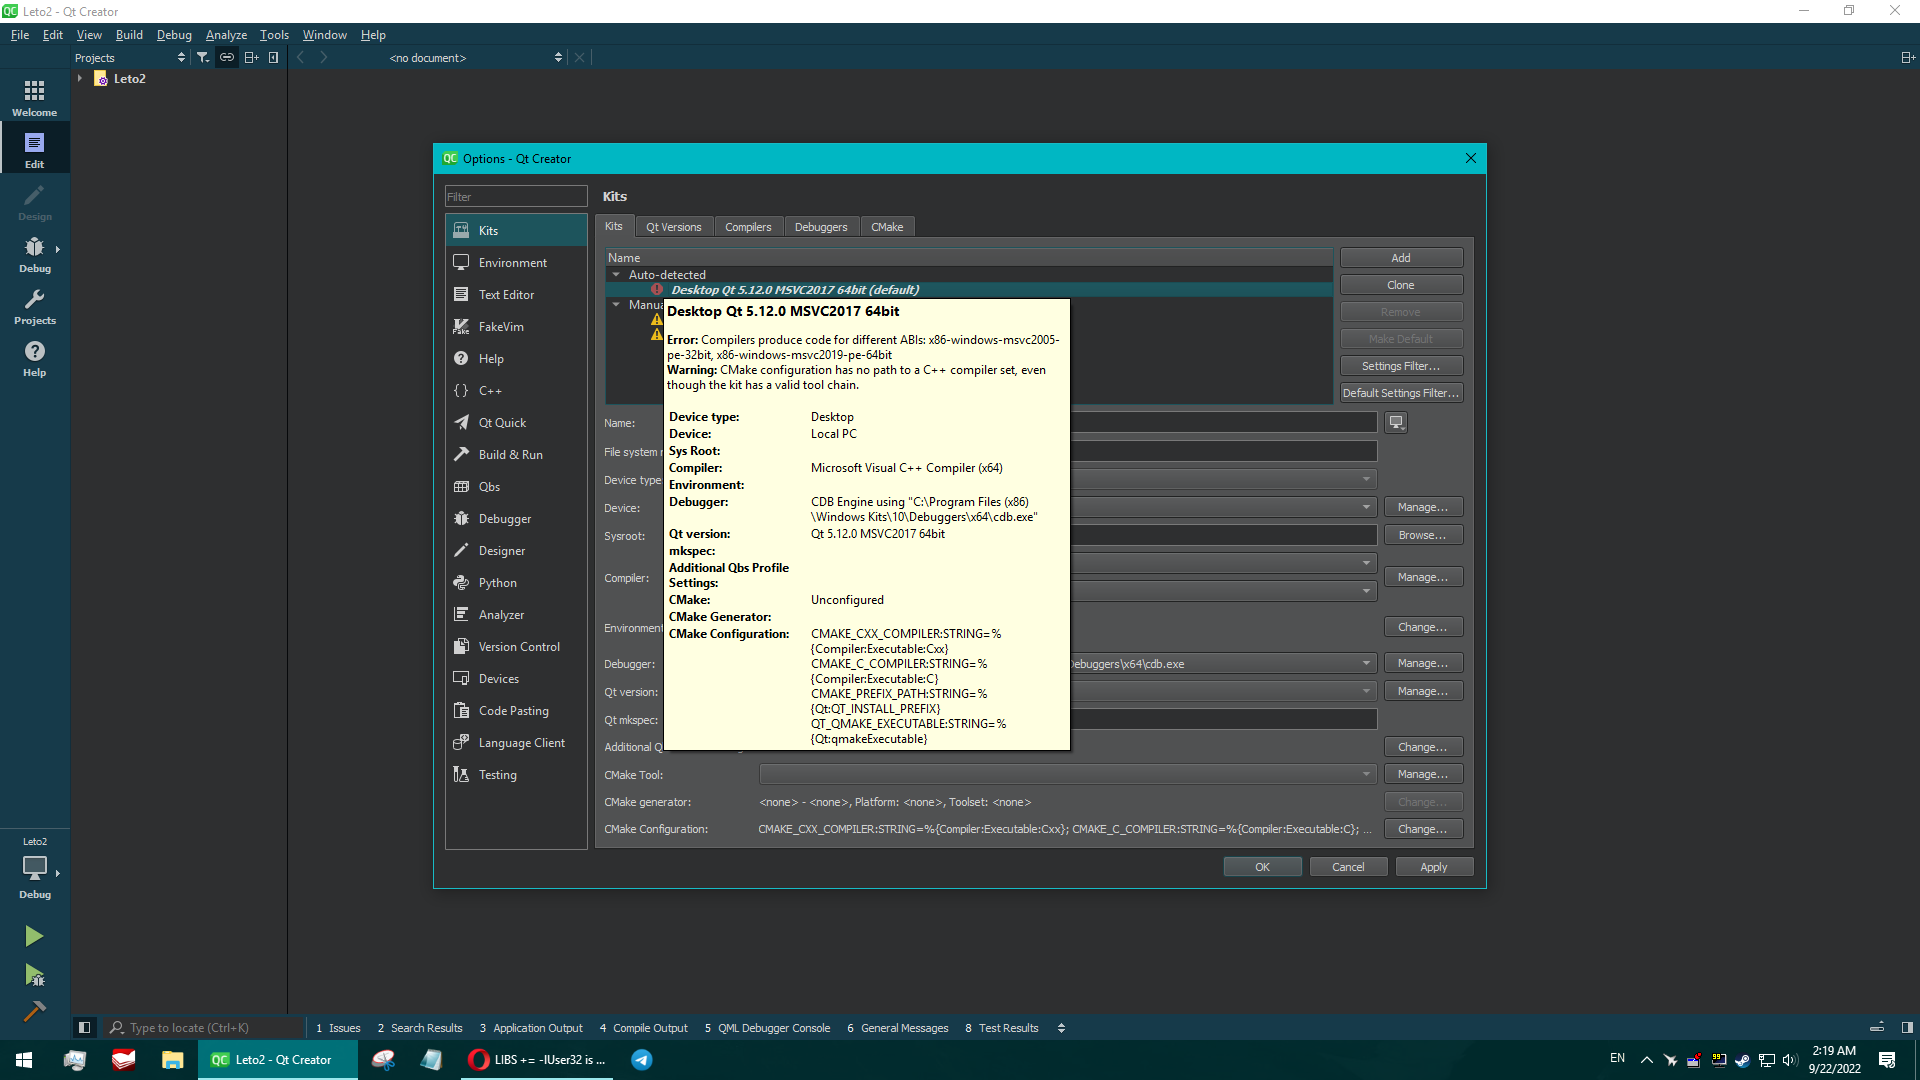1920x1080 pixels.
Task: Open the CMake Tool dropdown
Action: coord(1068,775)
